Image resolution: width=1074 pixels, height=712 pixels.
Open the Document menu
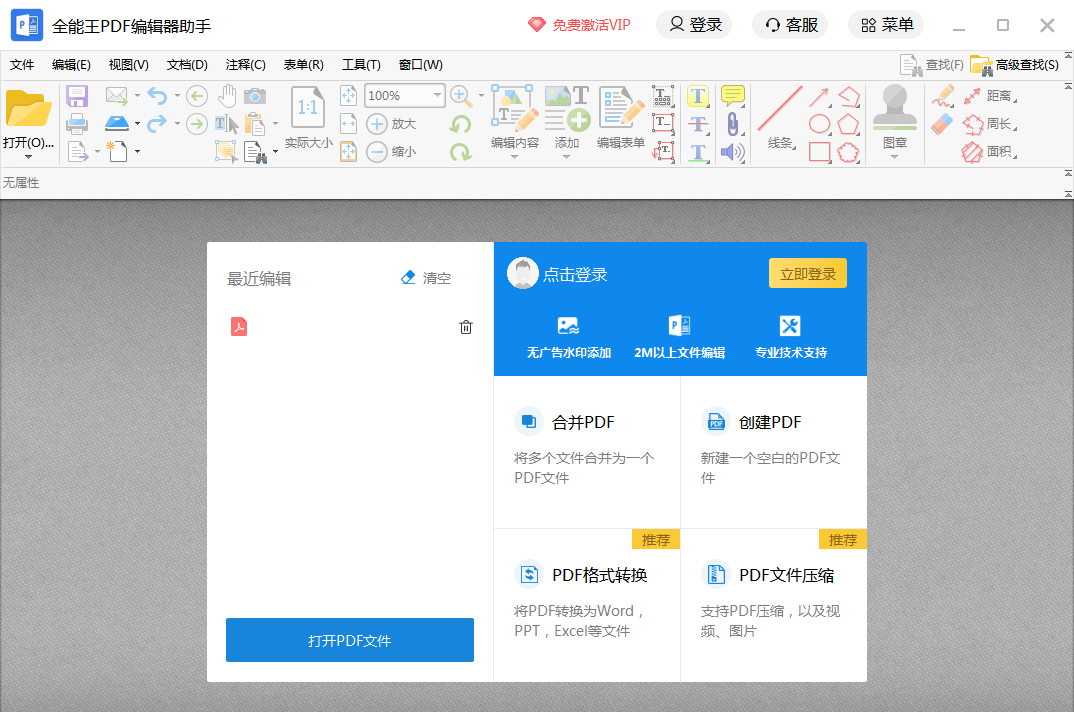pos(187,65)
